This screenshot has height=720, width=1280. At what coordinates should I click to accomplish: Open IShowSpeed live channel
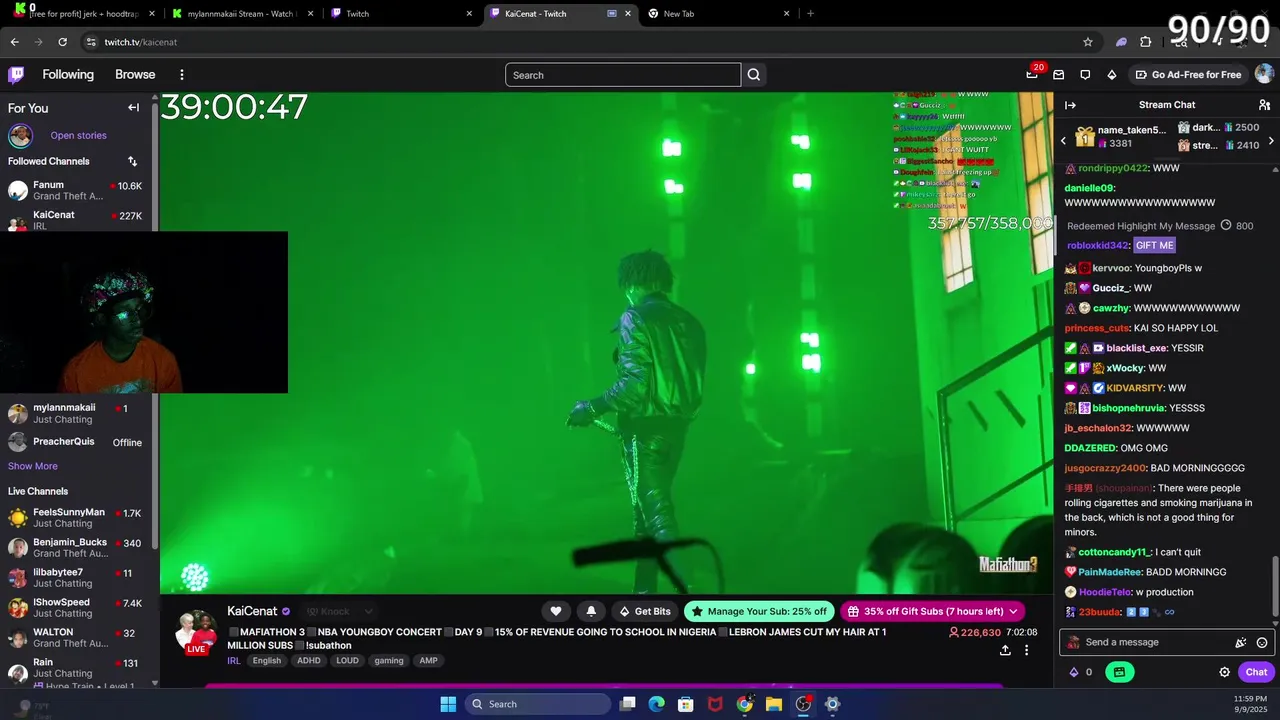click(x=75, y=608)
